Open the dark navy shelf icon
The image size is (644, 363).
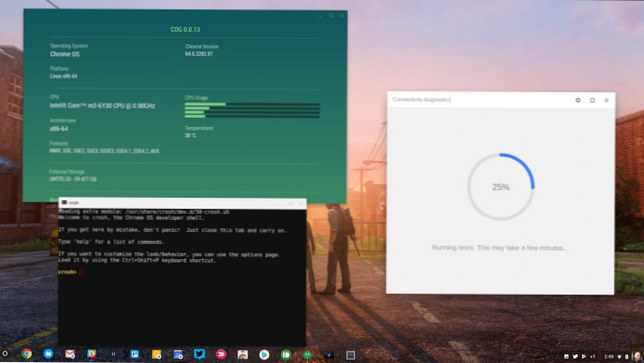click(x=329, y=355)
